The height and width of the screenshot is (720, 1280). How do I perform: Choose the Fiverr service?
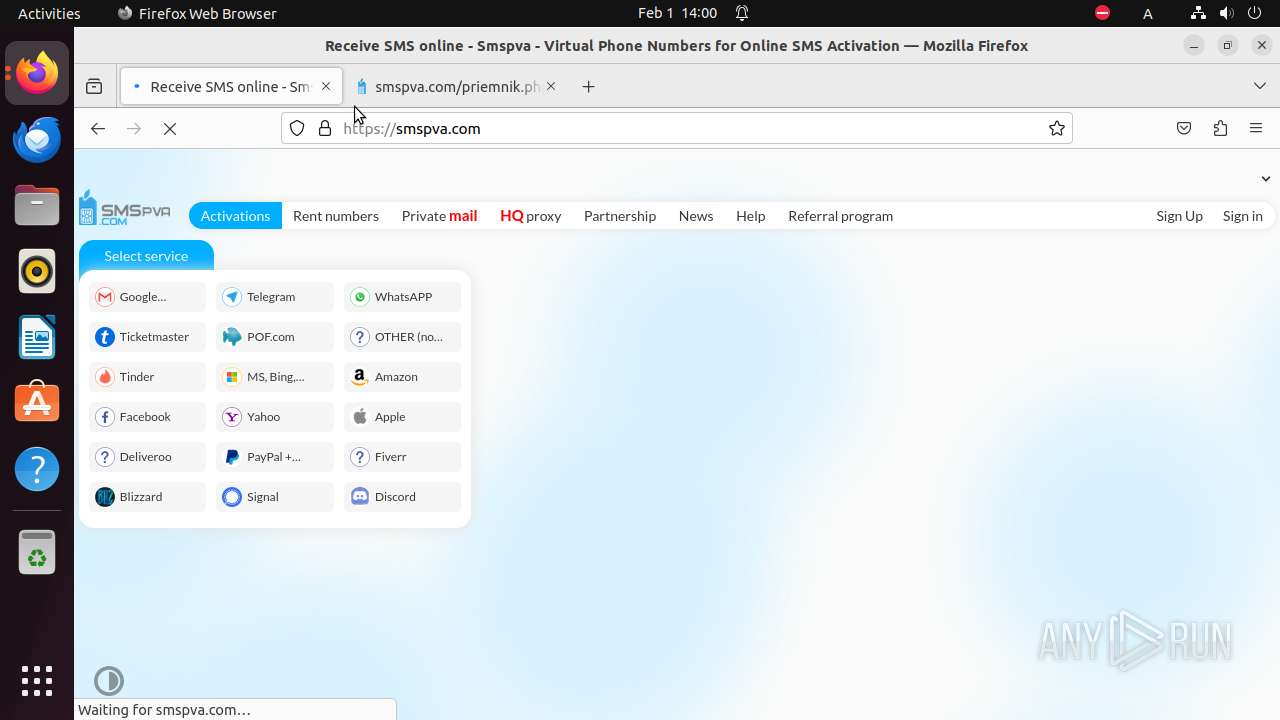pos(403,457)
